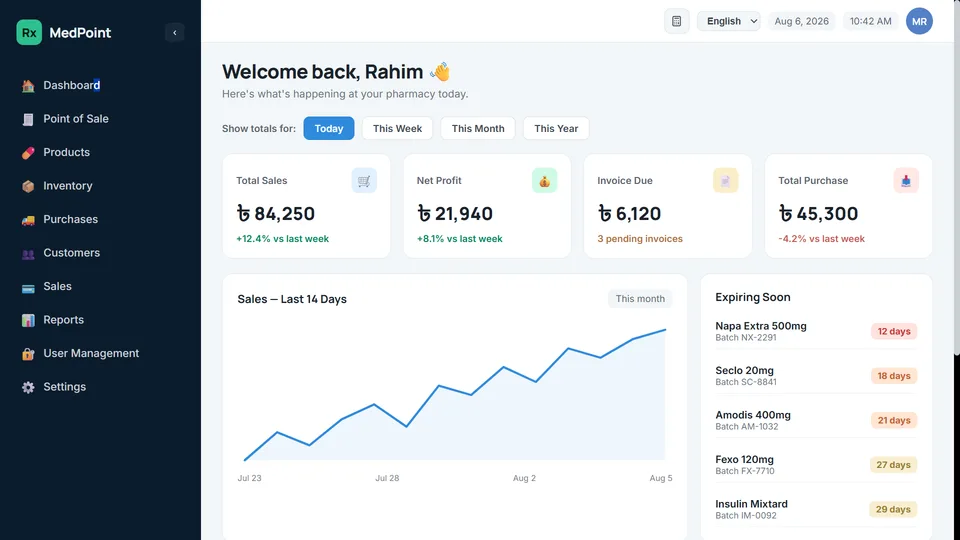This screenshot has width=960, height=540.
Task: Click '3 pending invoices' text
Action: tap(640, 239)
